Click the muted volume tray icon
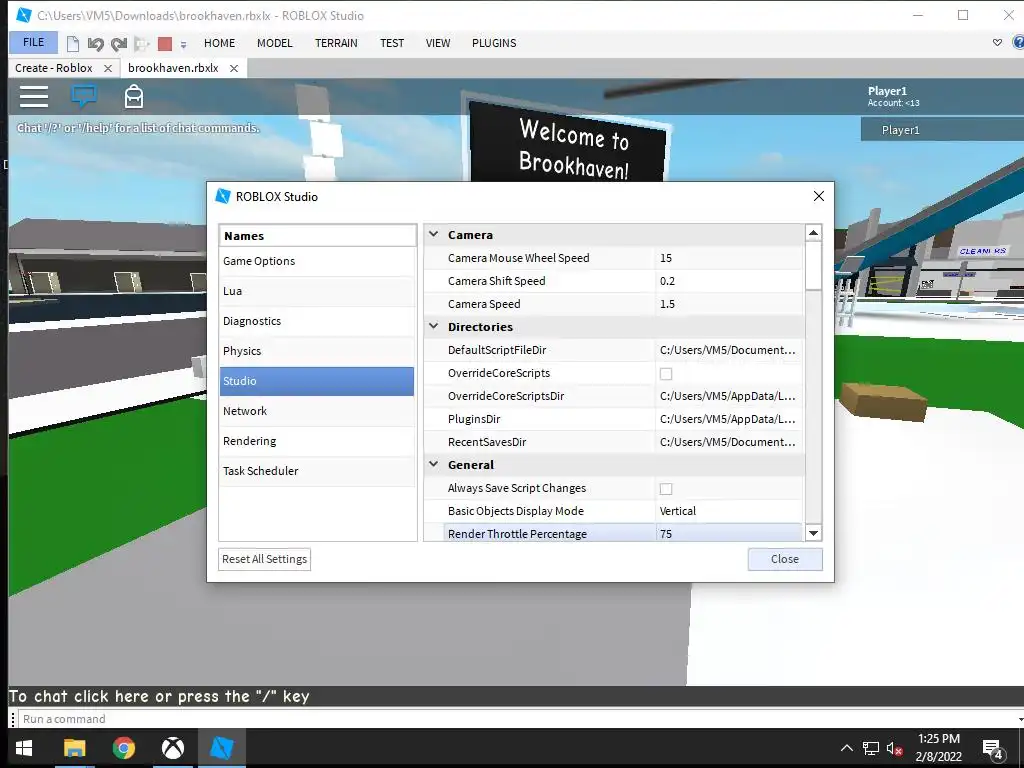Screen dimensions: 1024x768 [895, 748]
